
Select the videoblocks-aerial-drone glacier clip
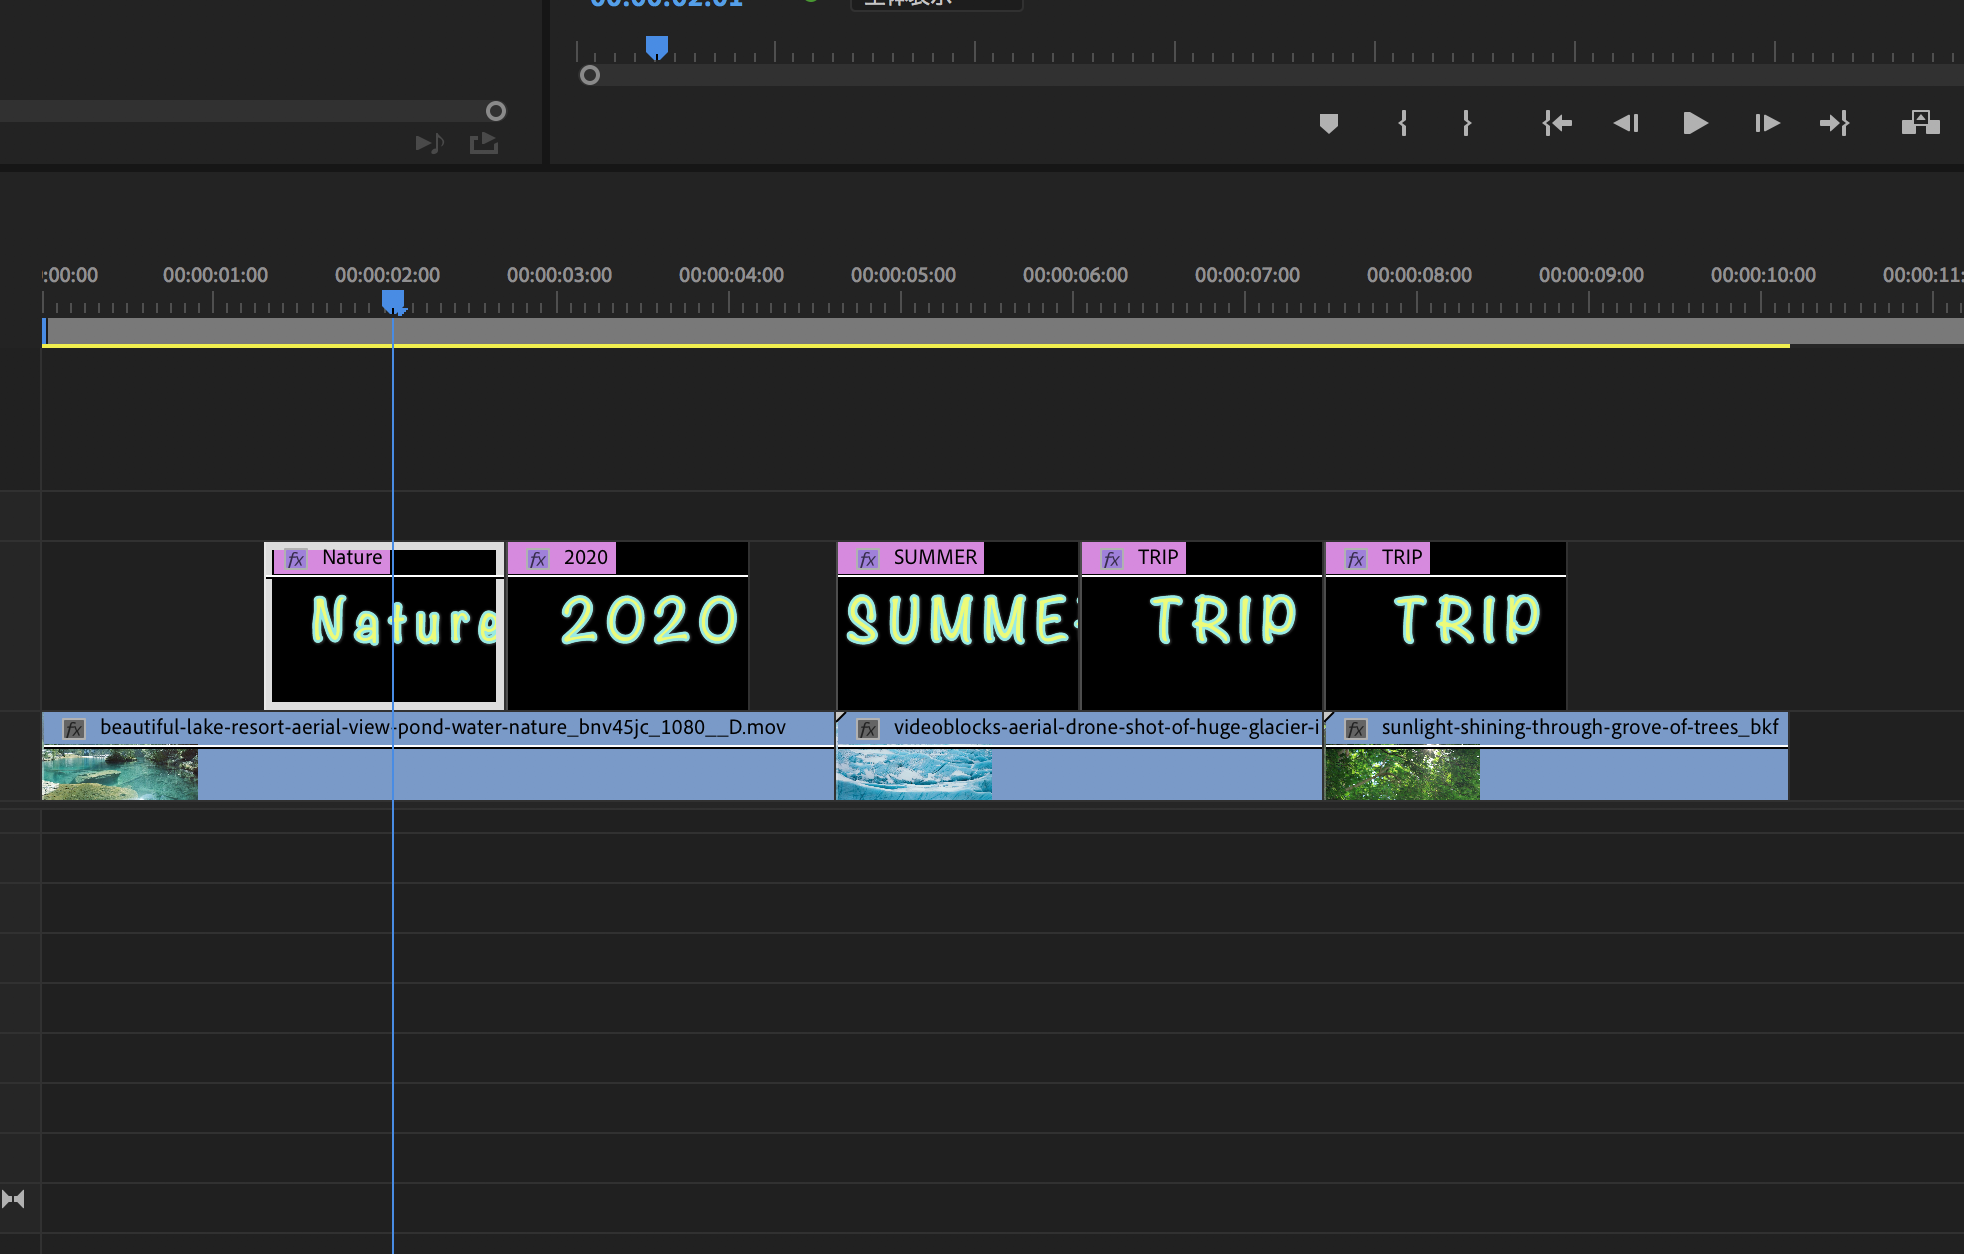(x=1079, y=756)
